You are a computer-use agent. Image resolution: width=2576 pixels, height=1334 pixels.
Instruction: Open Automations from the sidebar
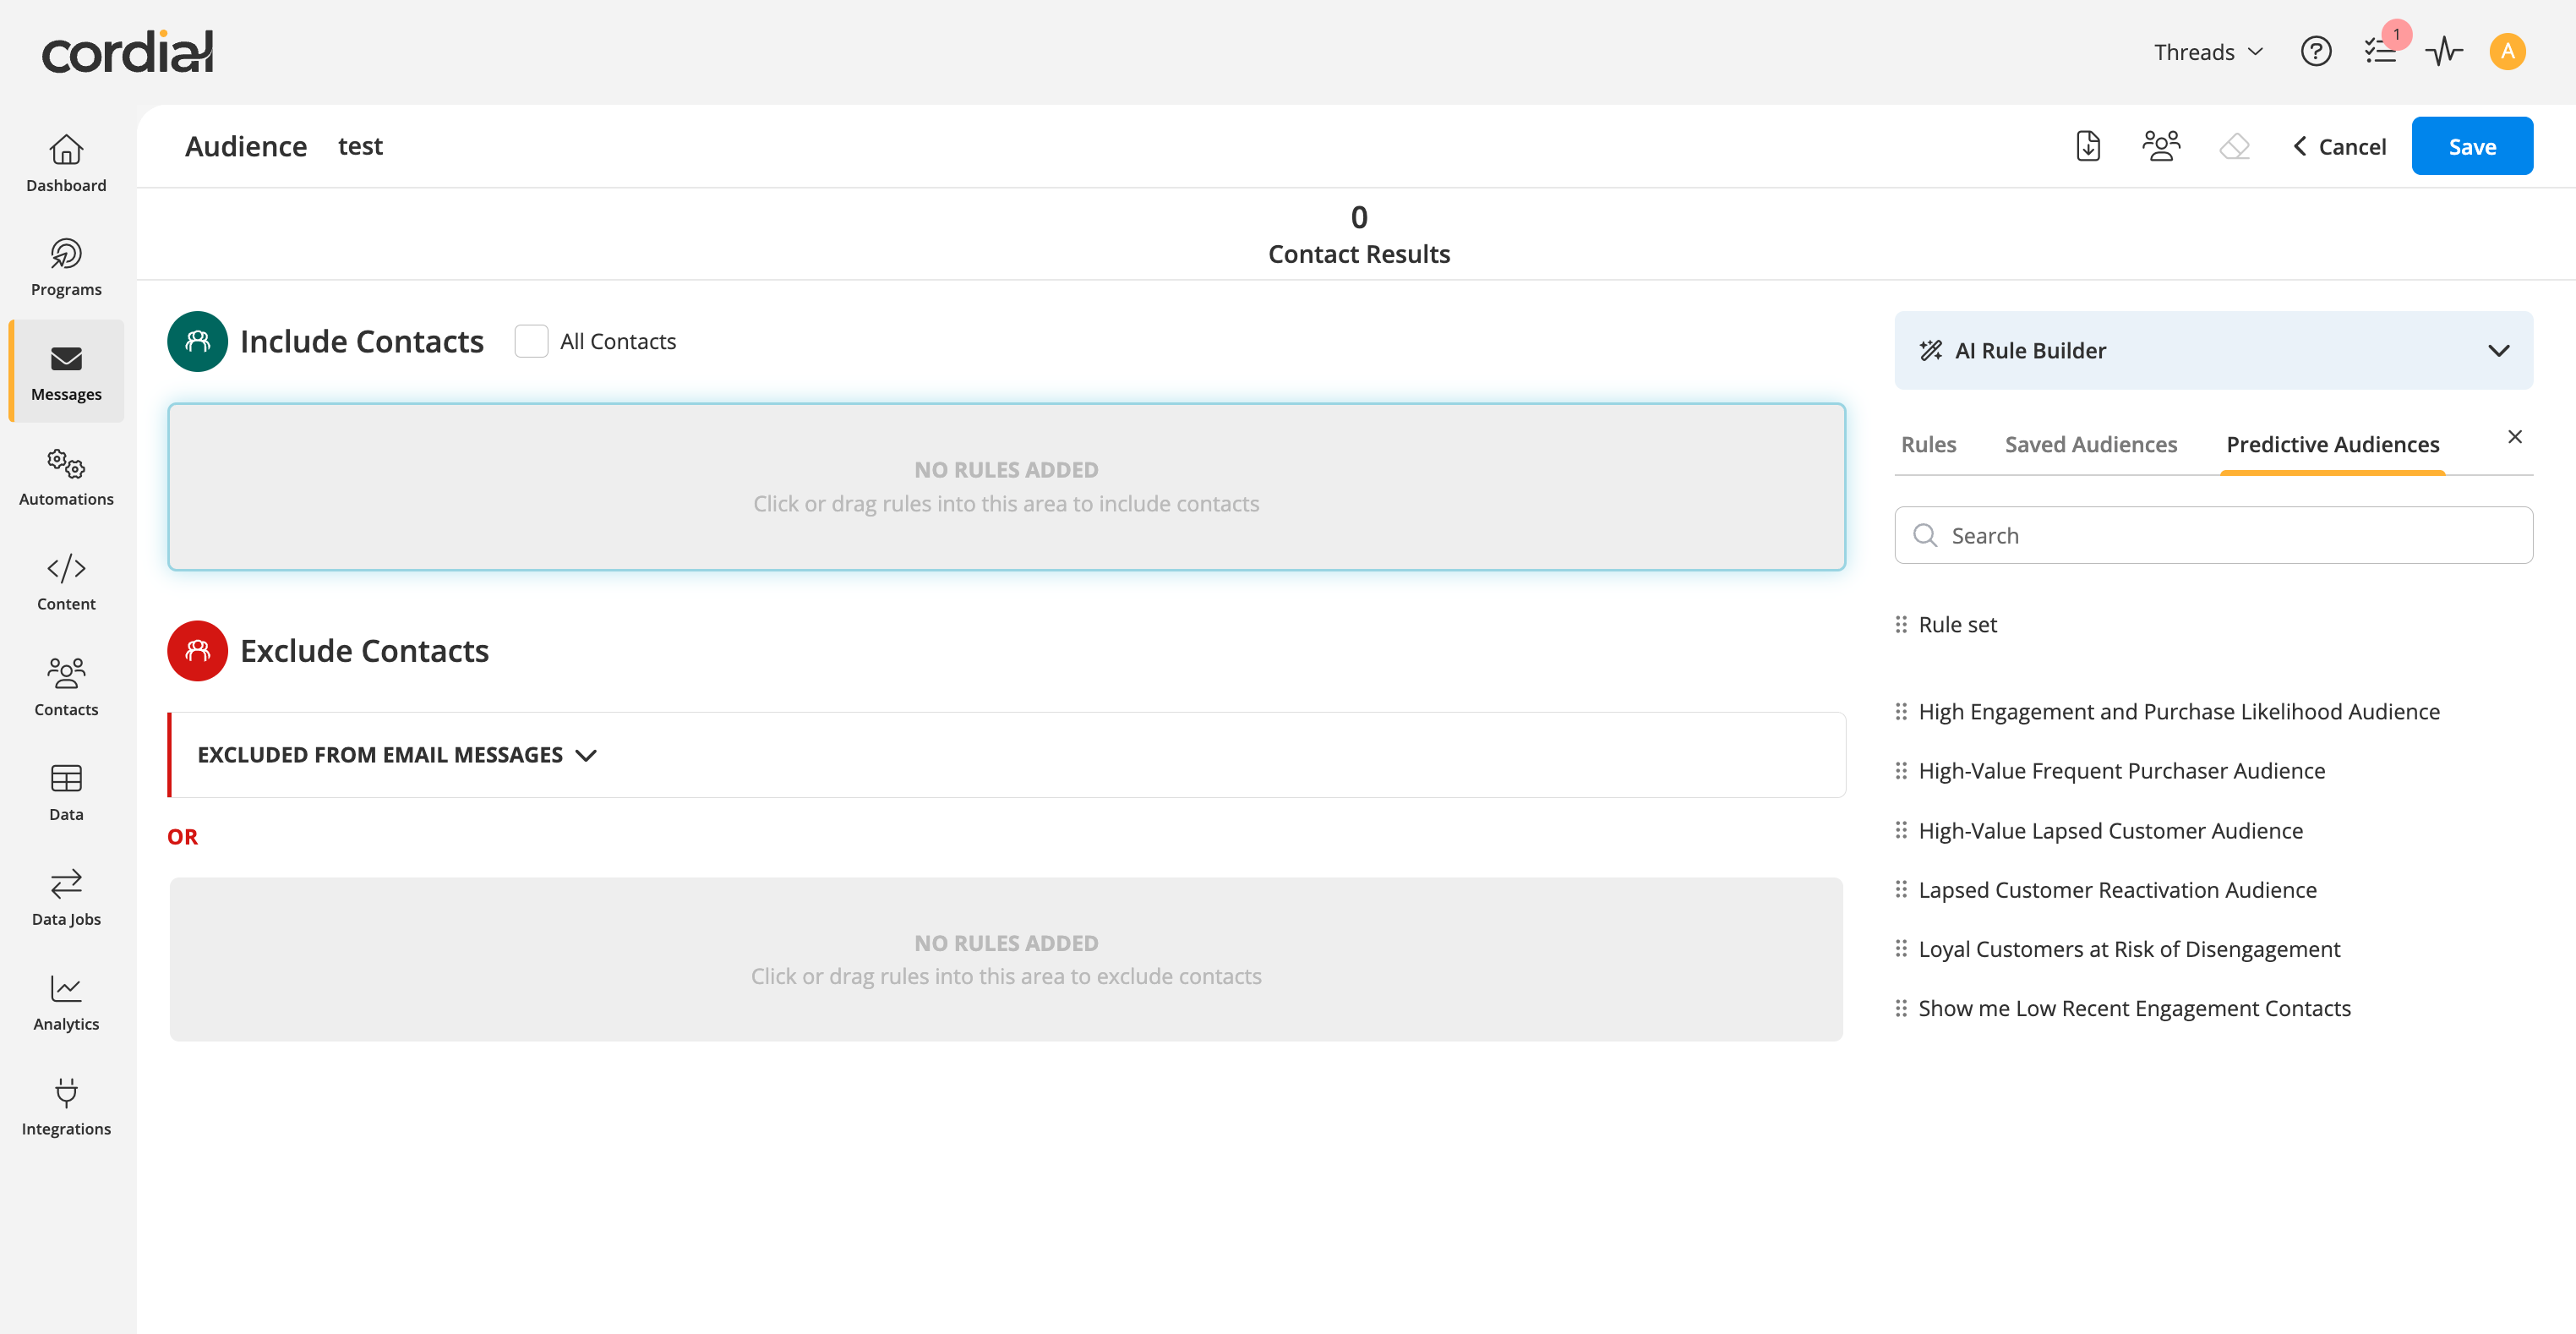pos(66,477)
